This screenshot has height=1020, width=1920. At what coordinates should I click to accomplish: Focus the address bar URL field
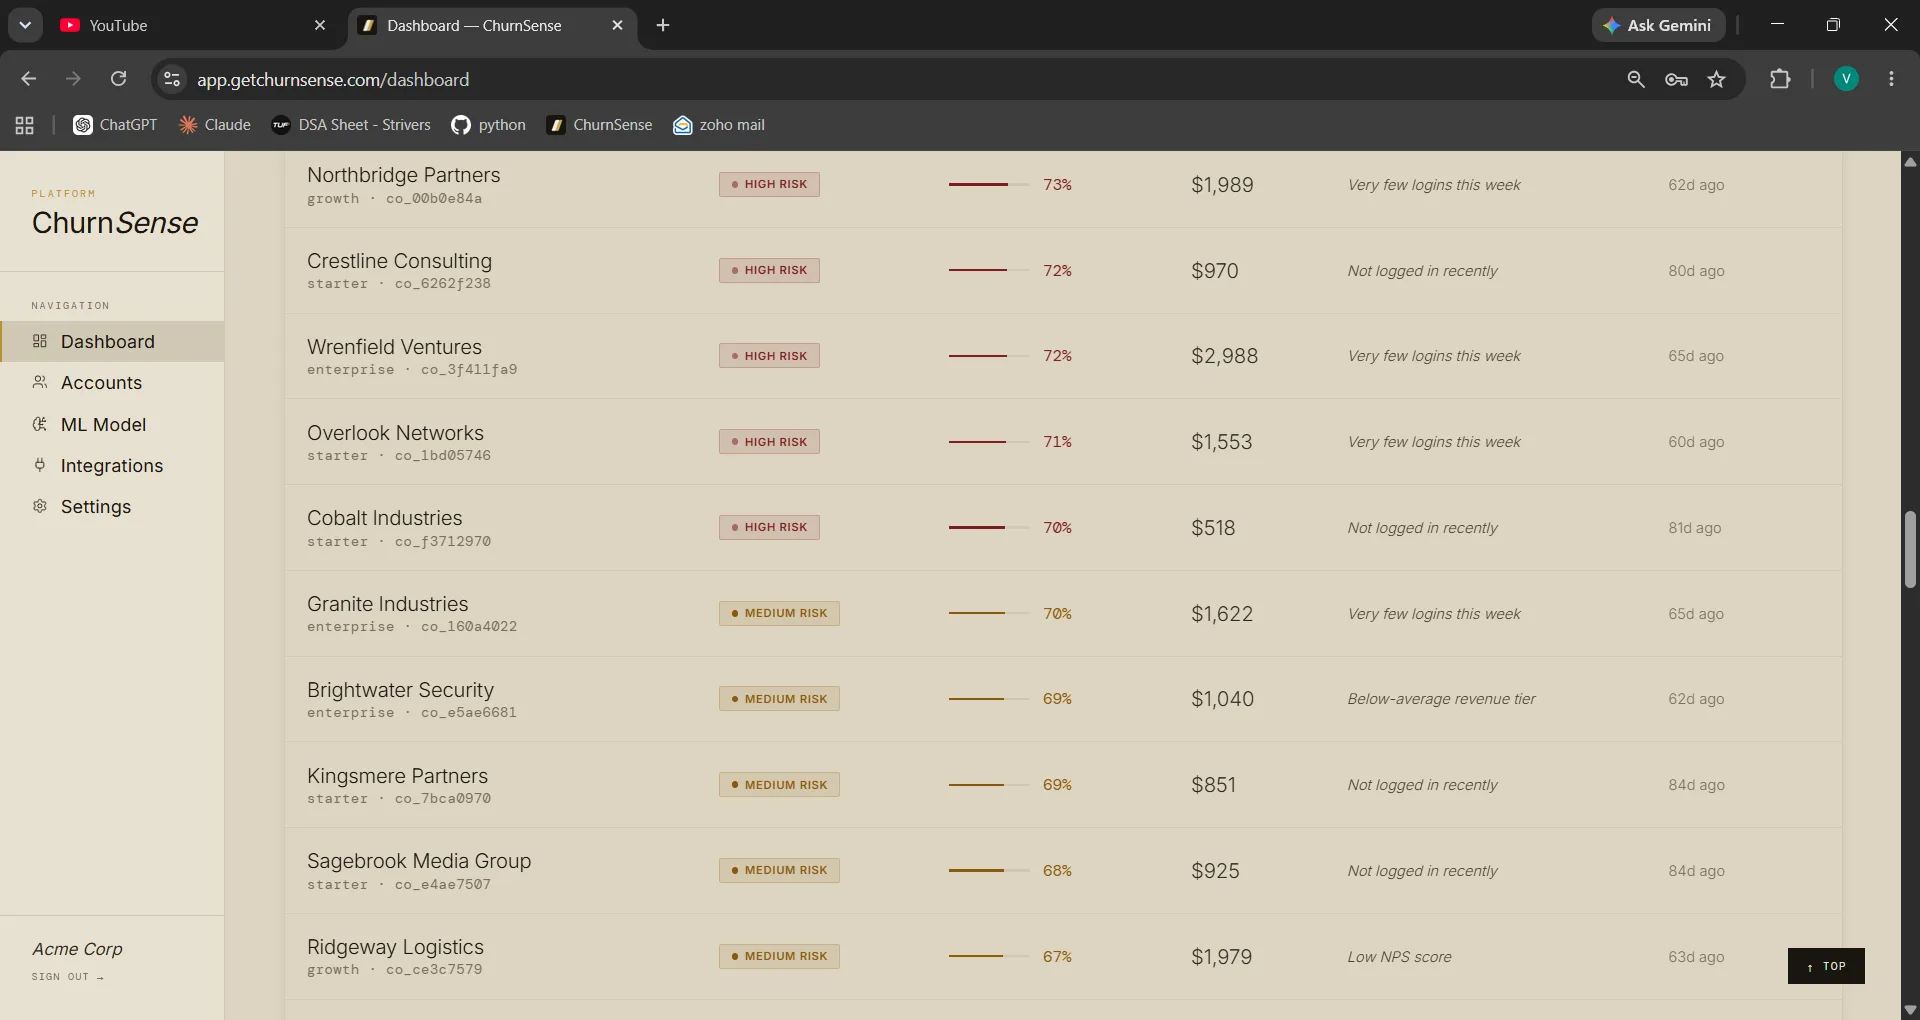point(900,79)
